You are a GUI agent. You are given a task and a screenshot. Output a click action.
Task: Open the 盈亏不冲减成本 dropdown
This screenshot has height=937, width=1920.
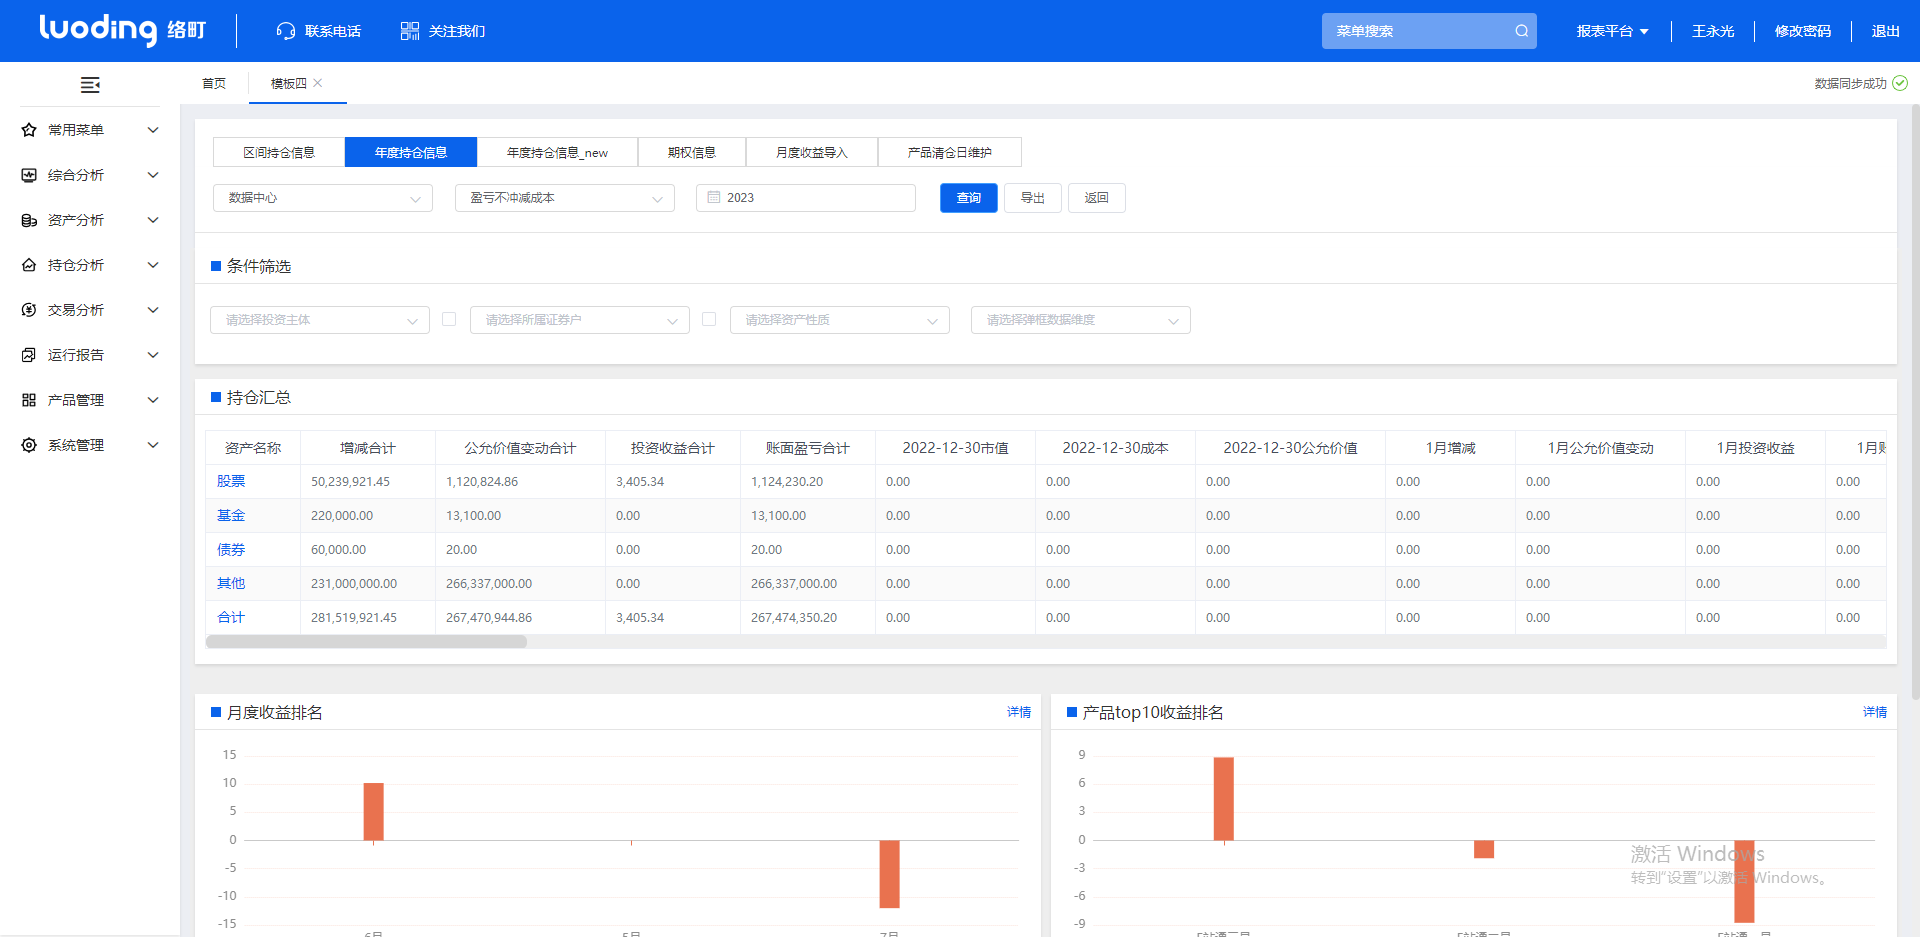565,198
